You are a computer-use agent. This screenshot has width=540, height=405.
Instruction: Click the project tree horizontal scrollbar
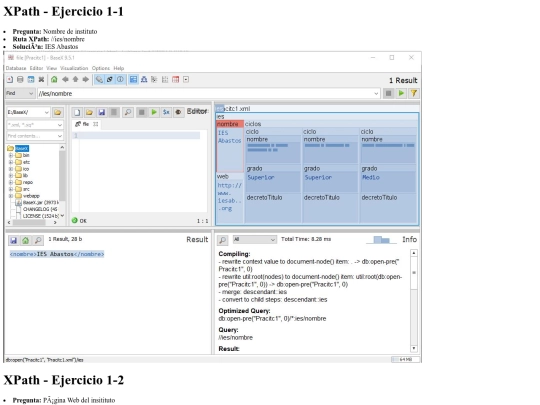32,222
